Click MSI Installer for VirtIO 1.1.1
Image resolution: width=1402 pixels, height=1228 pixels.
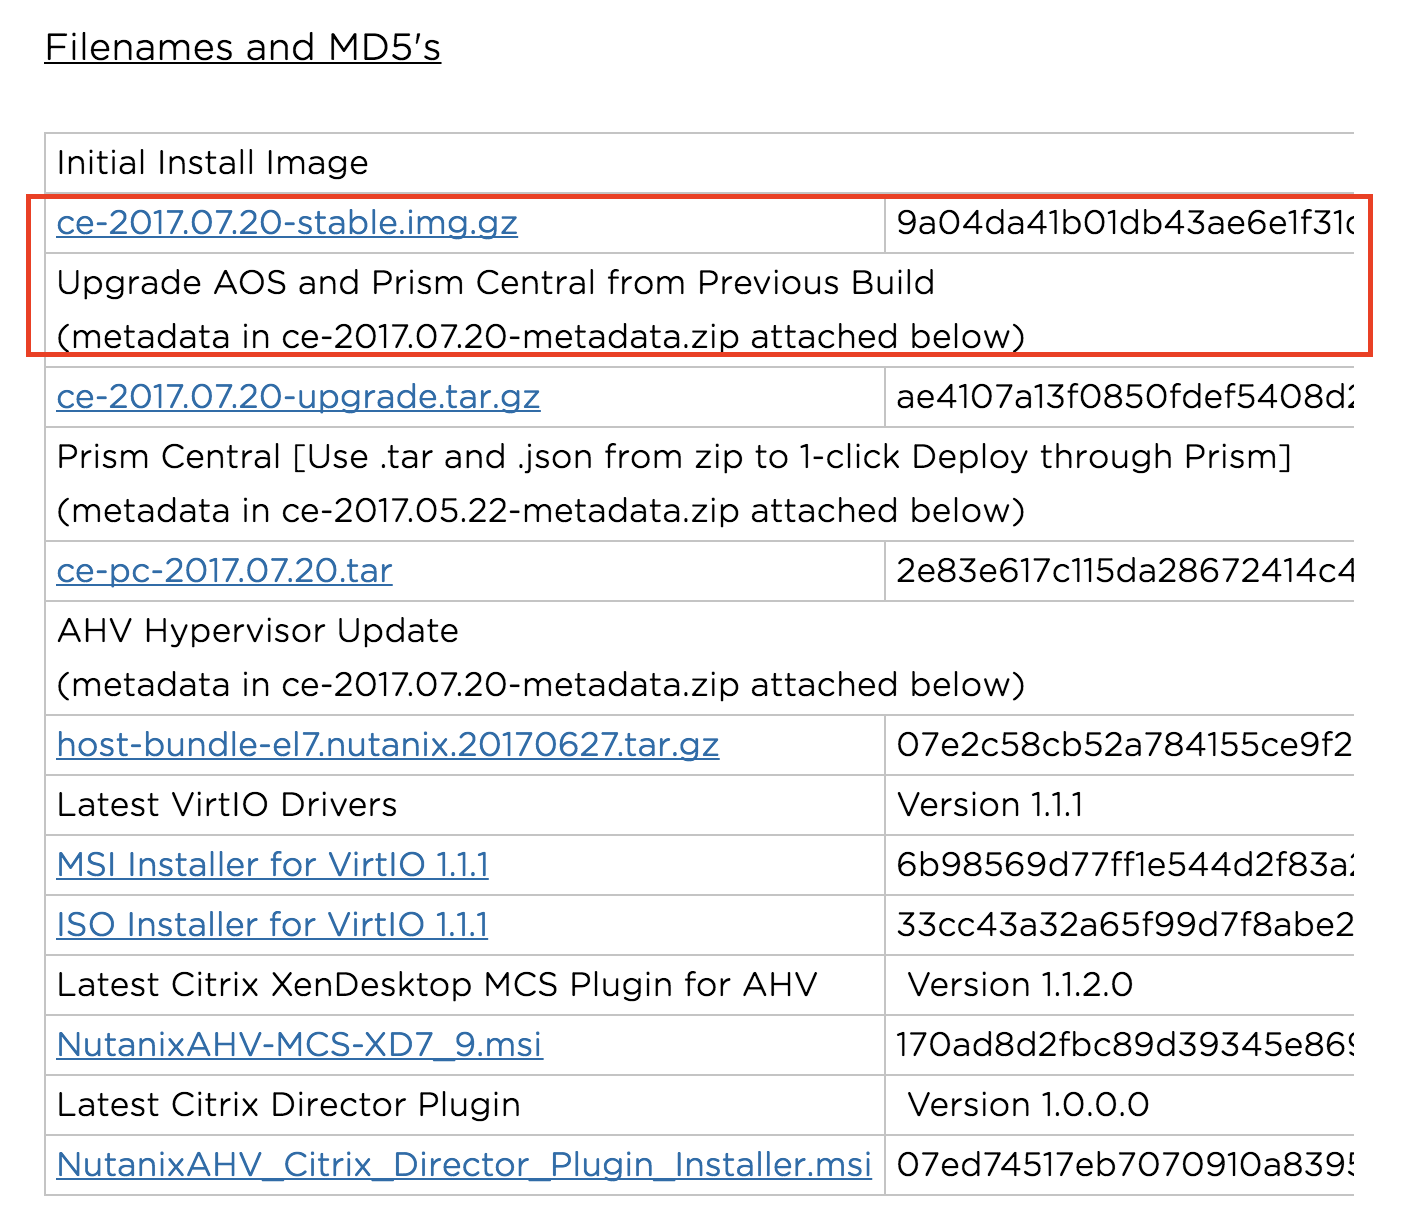272,865
